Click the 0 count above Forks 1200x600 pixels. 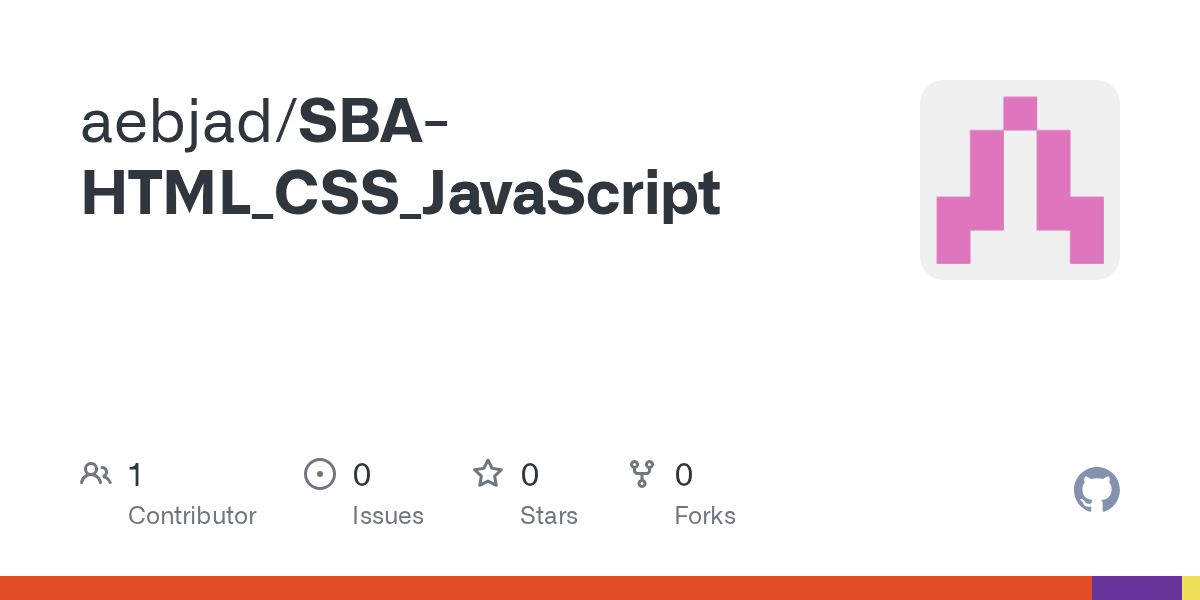(684, 474)
